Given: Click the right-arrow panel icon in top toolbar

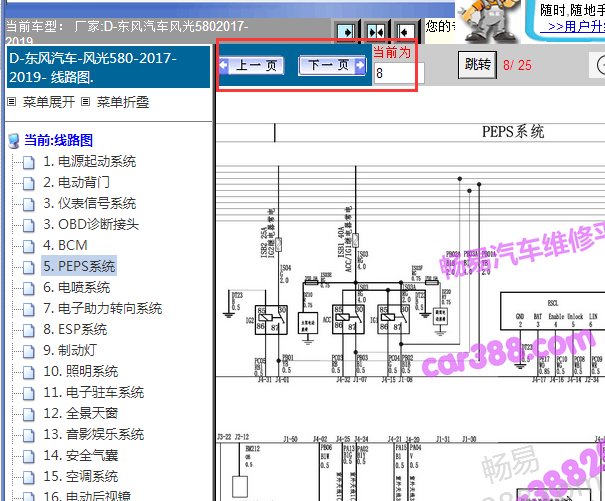Looking at the screenshot, I should click(x=346, y=32).
